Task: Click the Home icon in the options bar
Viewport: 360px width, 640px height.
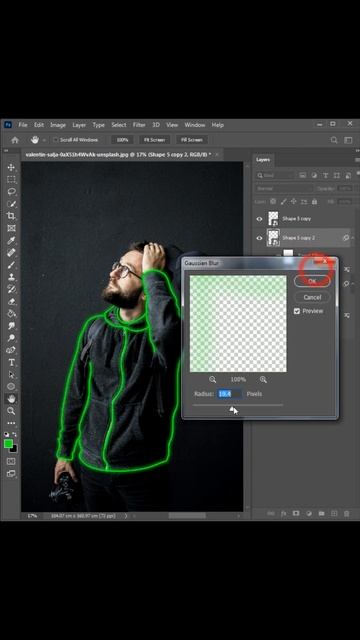Action: click(x=15, y=140)
